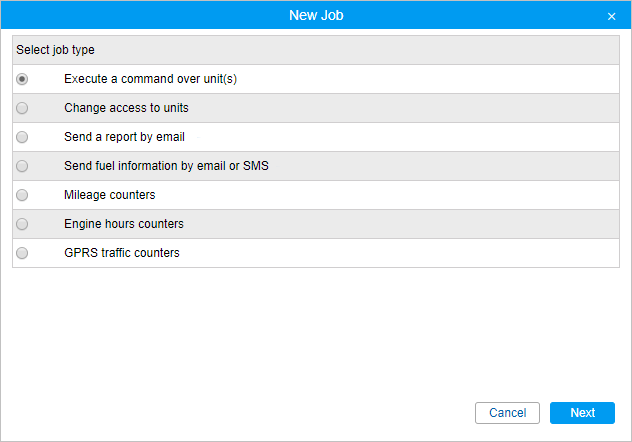
Task: Close the New Job dialog
Action: tap(611, 16)
